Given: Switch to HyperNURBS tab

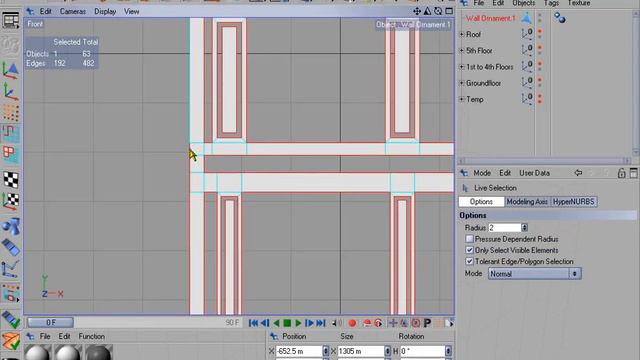Looking at the screenshot, I should (x=573, y=202).
